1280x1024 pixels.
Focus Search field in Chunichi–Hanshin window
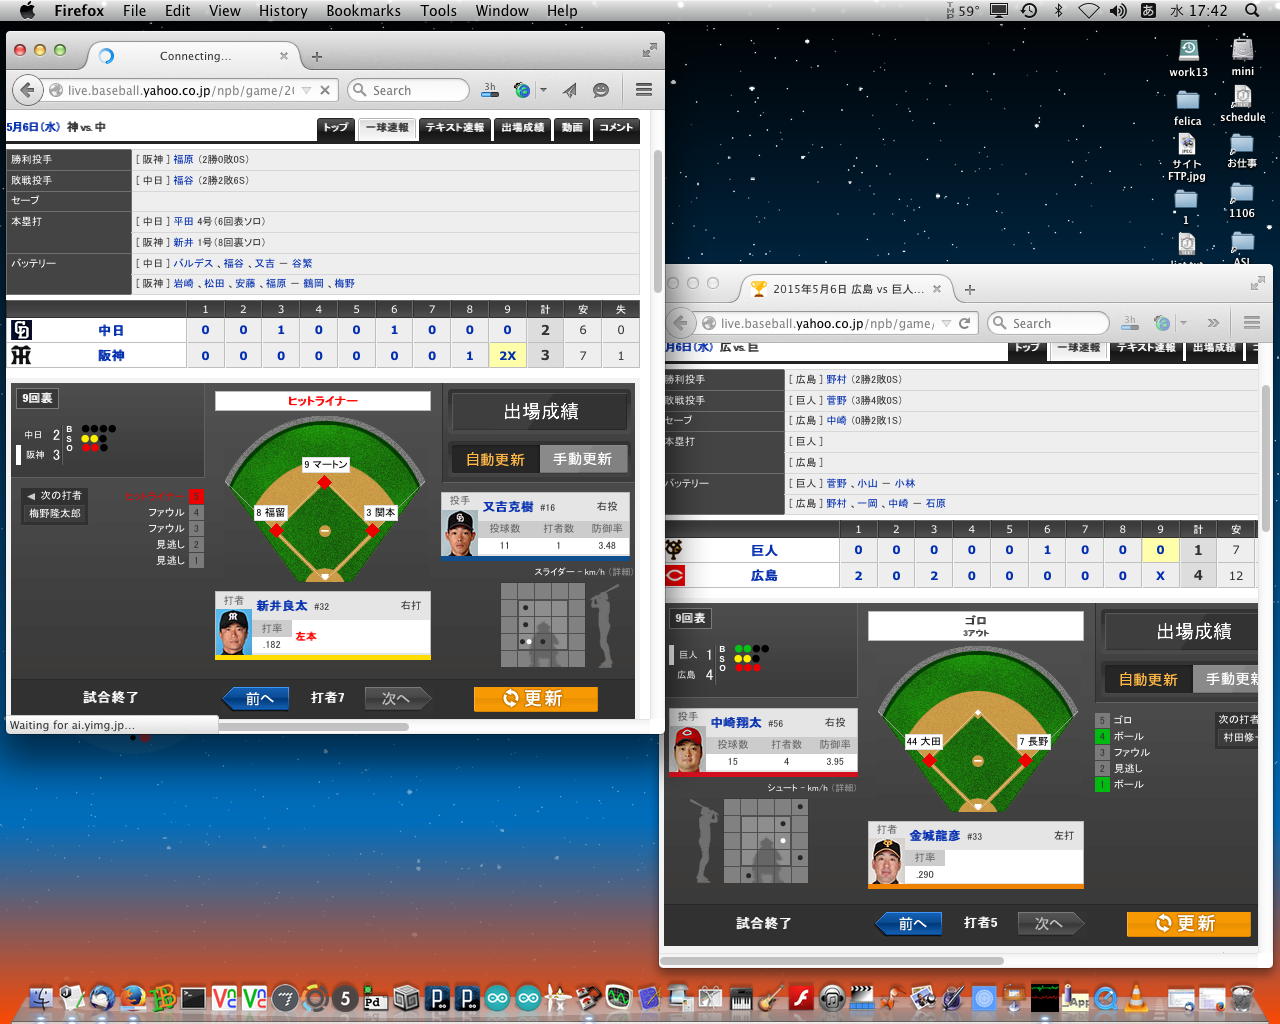pos(408,90)
